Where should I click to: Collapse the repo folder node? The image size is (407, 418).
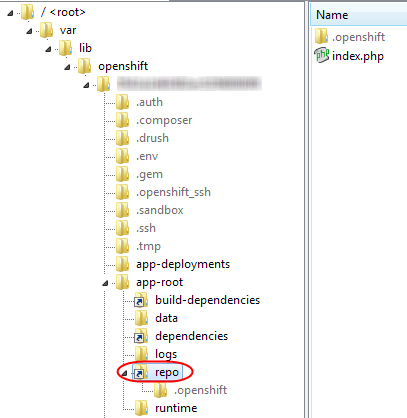(125, 373)
